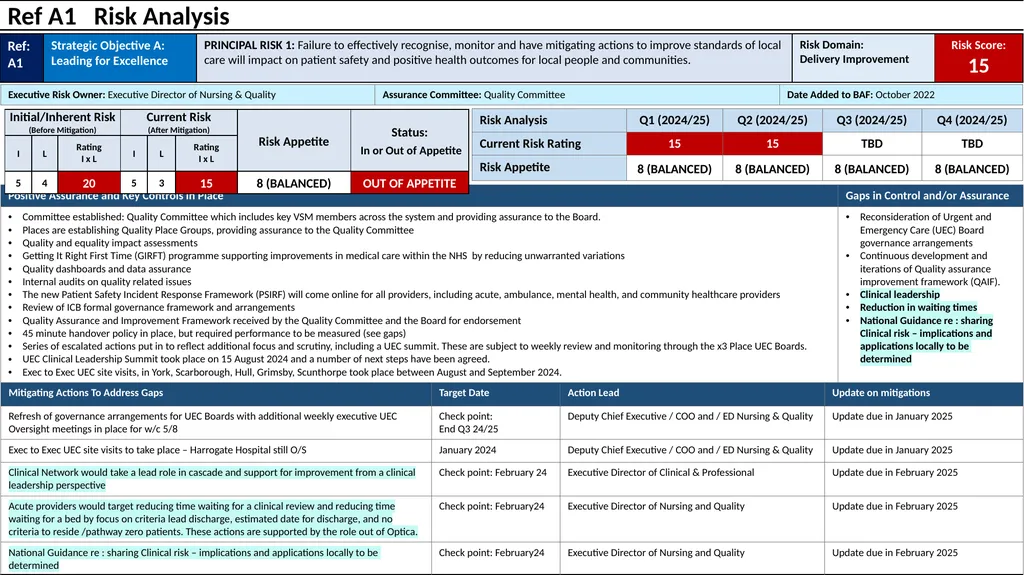Click the highlighted 'Clinical Network would take a lead role' action
This screenshot has height=575, width=1024.
click(x=212, y=479)
